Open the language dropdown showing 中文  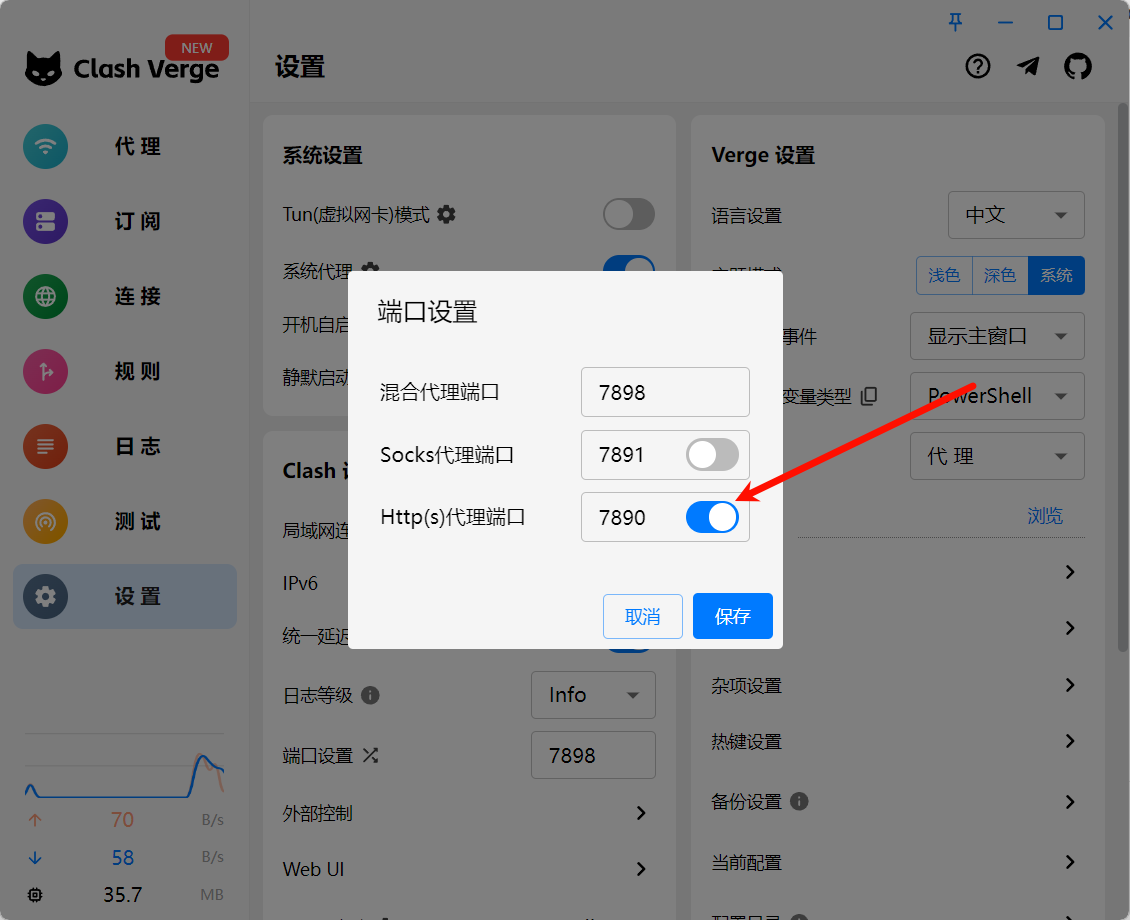[x=1015, y=215]
